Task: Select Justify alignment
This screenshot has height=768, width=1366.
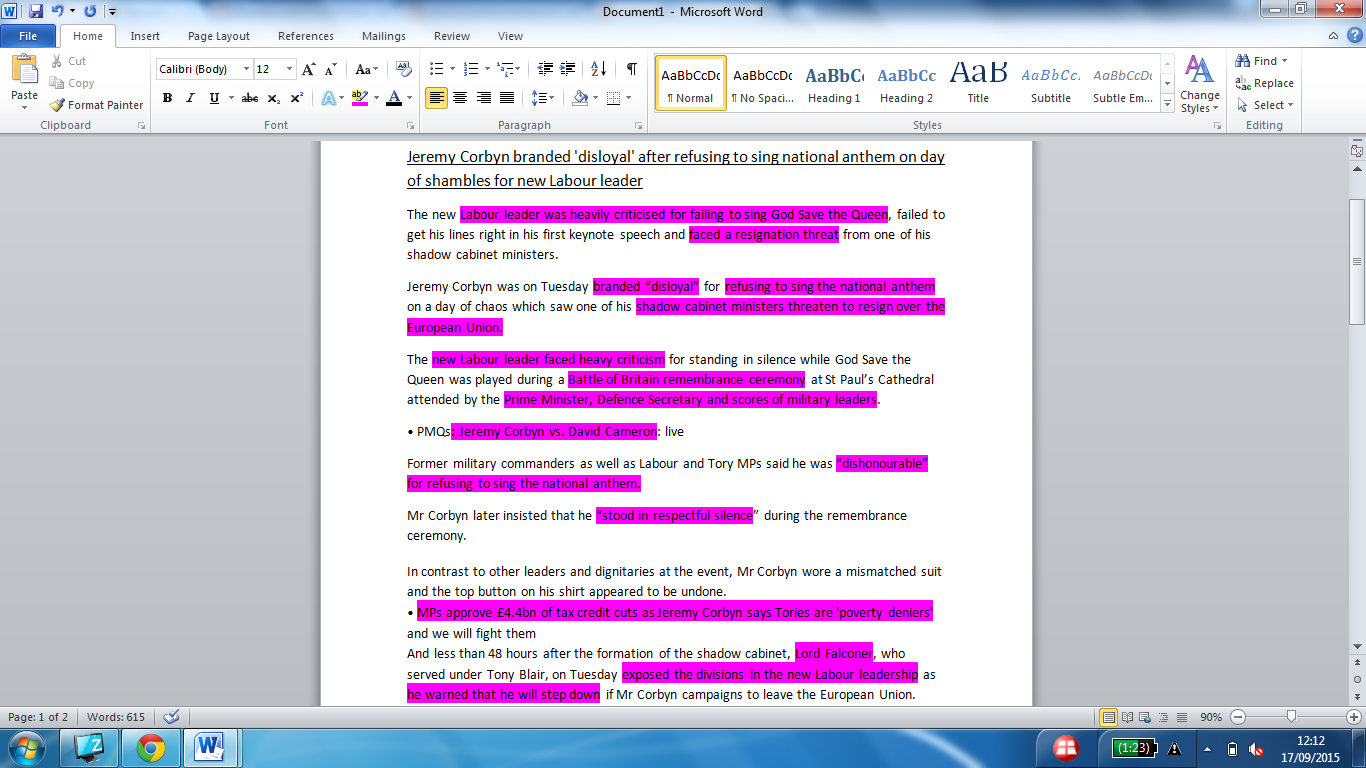Action: pyautogui.click(x=507, y=98)
